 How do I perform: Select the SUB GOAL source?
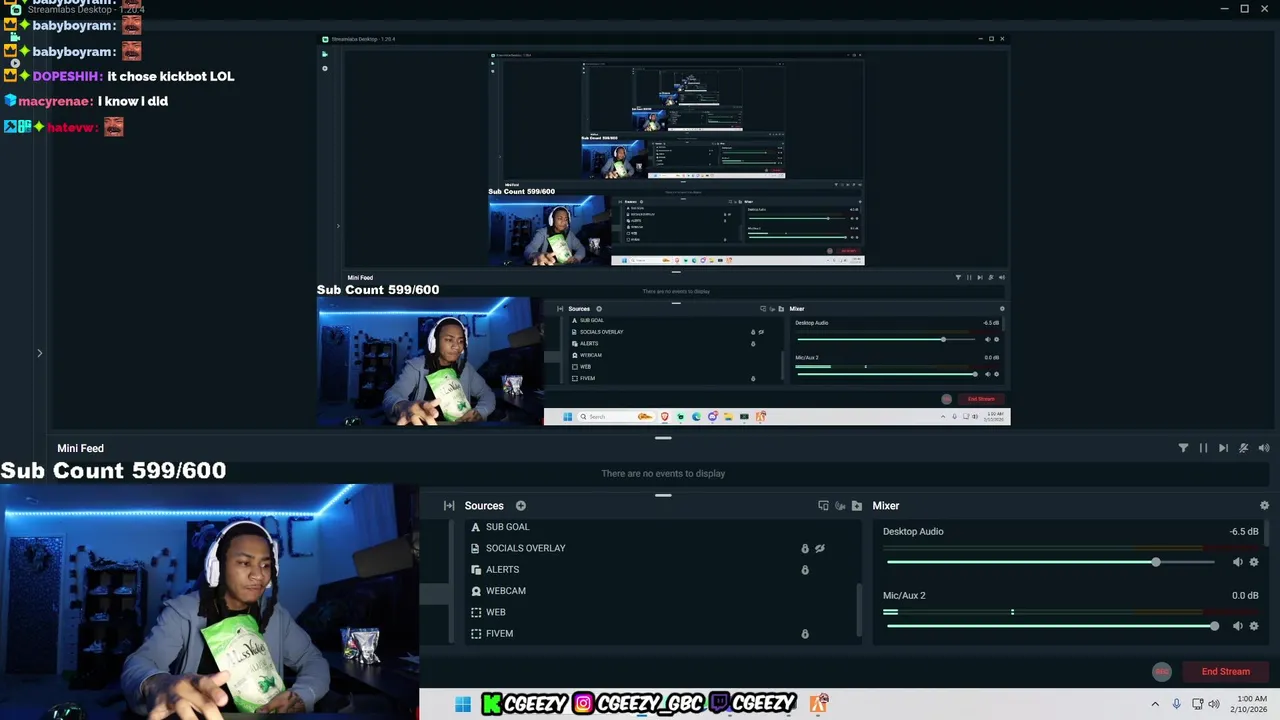[507, 527]
